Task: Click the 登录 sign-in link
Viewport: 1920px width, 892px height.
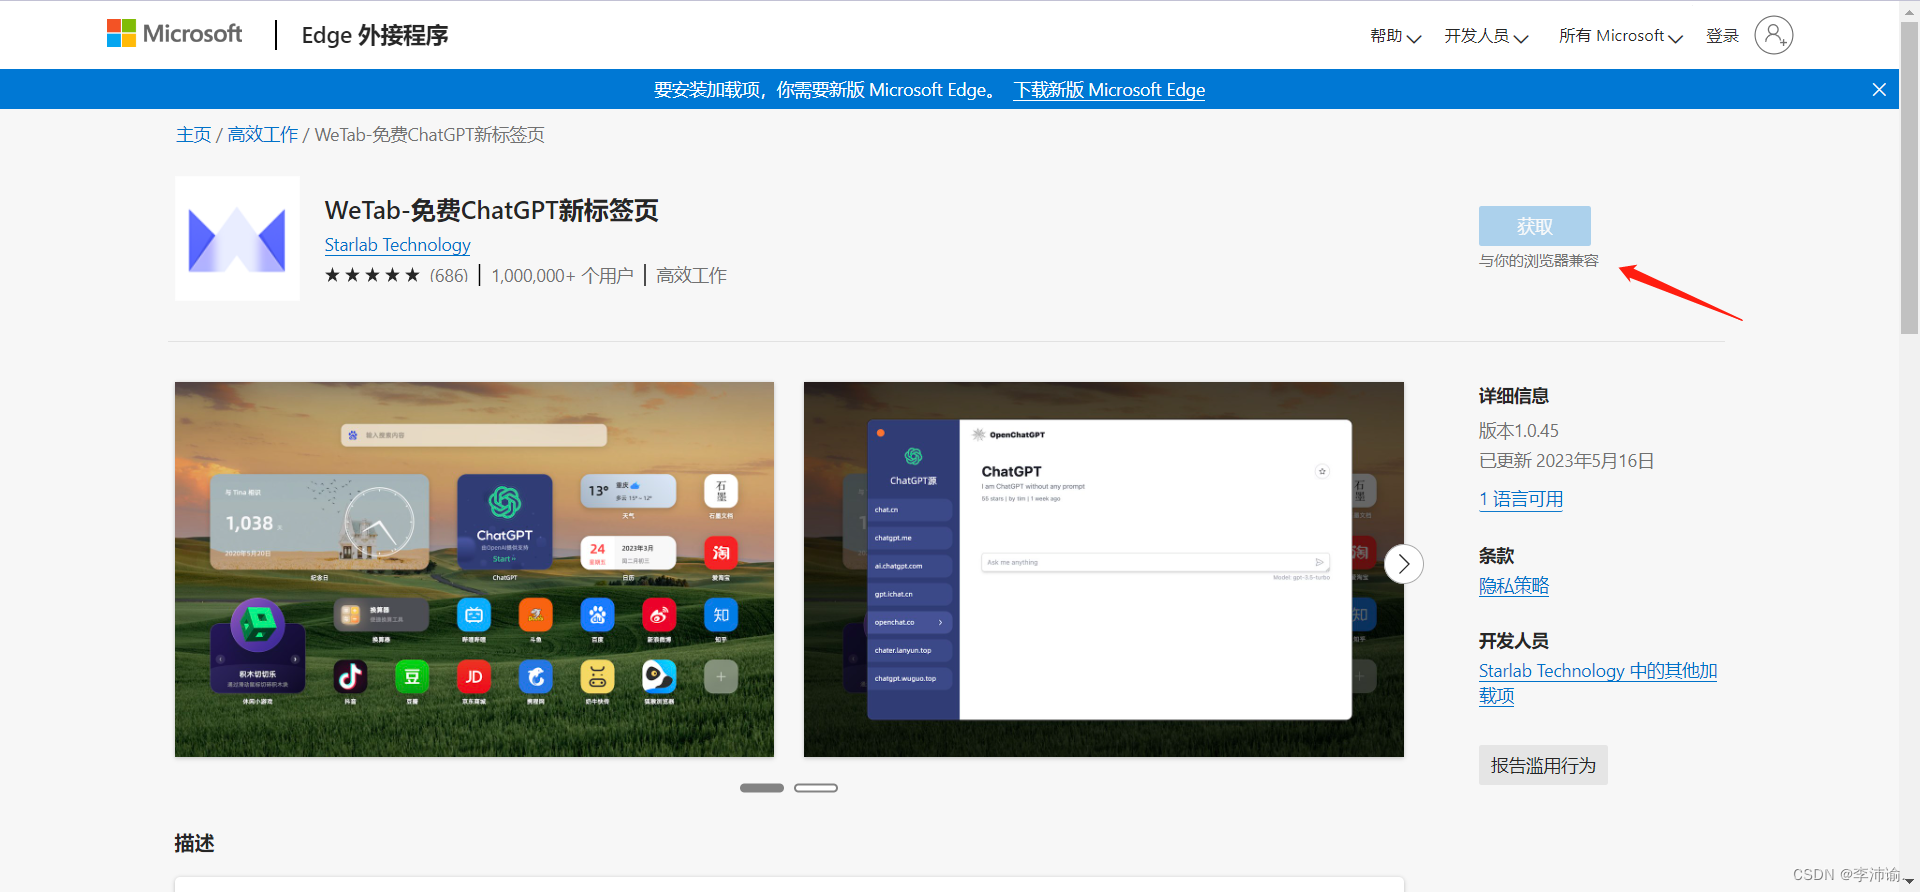Action: tap(1722, 36)
